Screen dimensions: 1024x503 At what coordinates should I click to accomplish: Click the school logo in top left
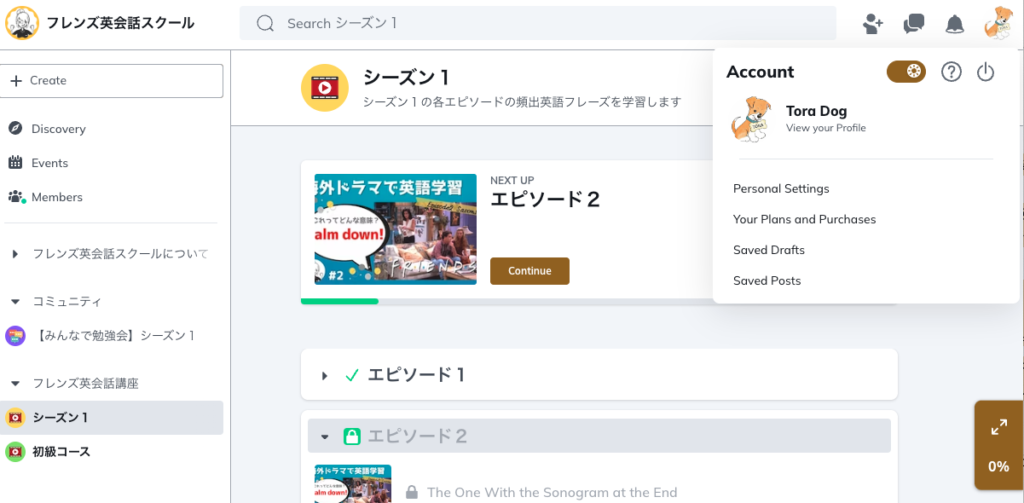tap(22, 23)
